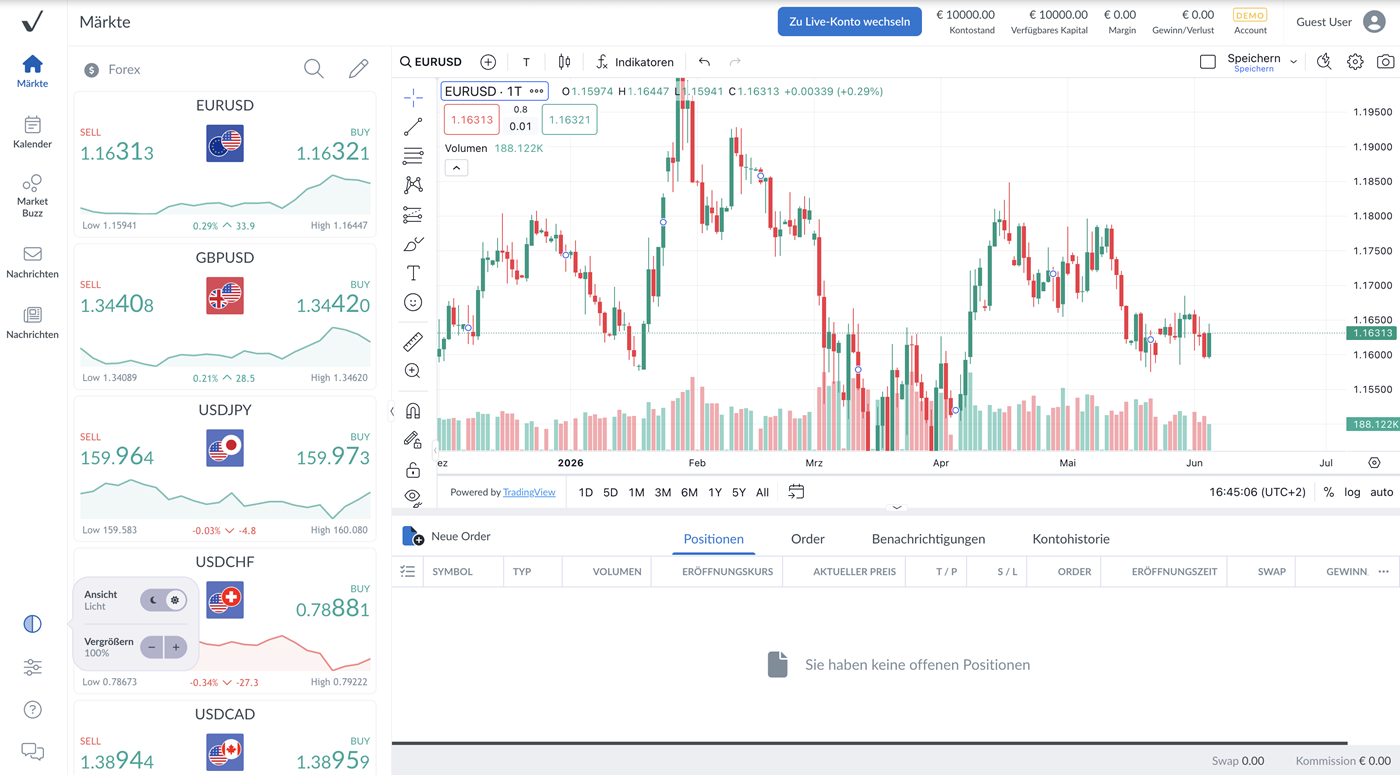Toggle stay in drawing mode pencil-lock

pos(413,440)
